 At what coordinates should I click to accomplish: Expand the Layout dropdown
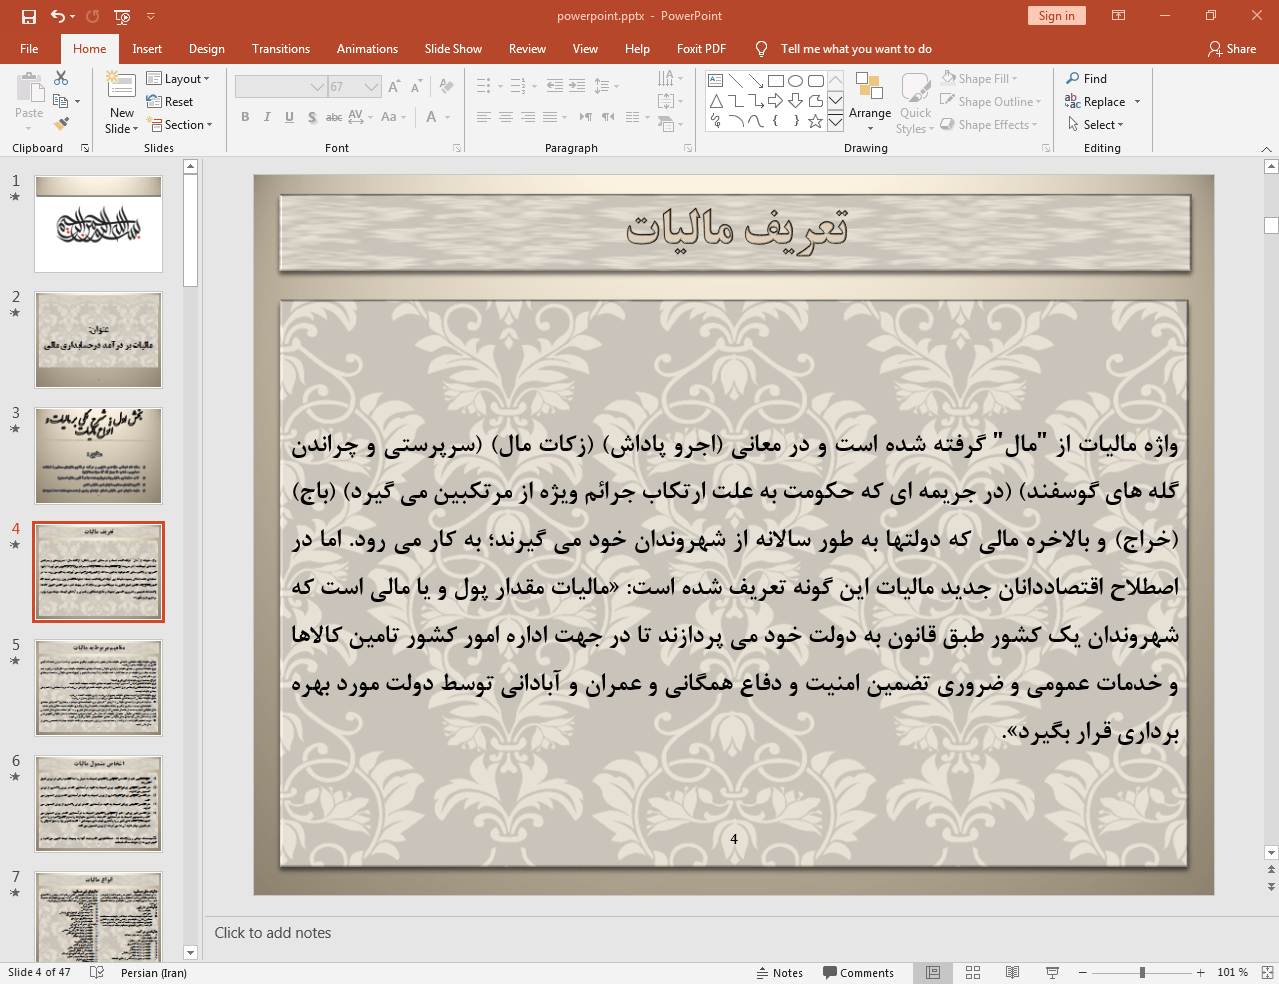[x=178, y=79]
